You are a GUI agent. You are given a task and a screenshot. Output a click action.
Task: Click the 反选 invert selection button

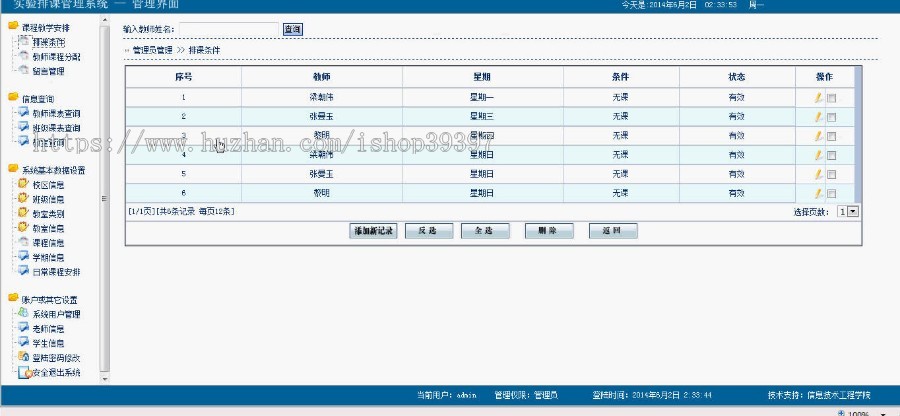429,231
